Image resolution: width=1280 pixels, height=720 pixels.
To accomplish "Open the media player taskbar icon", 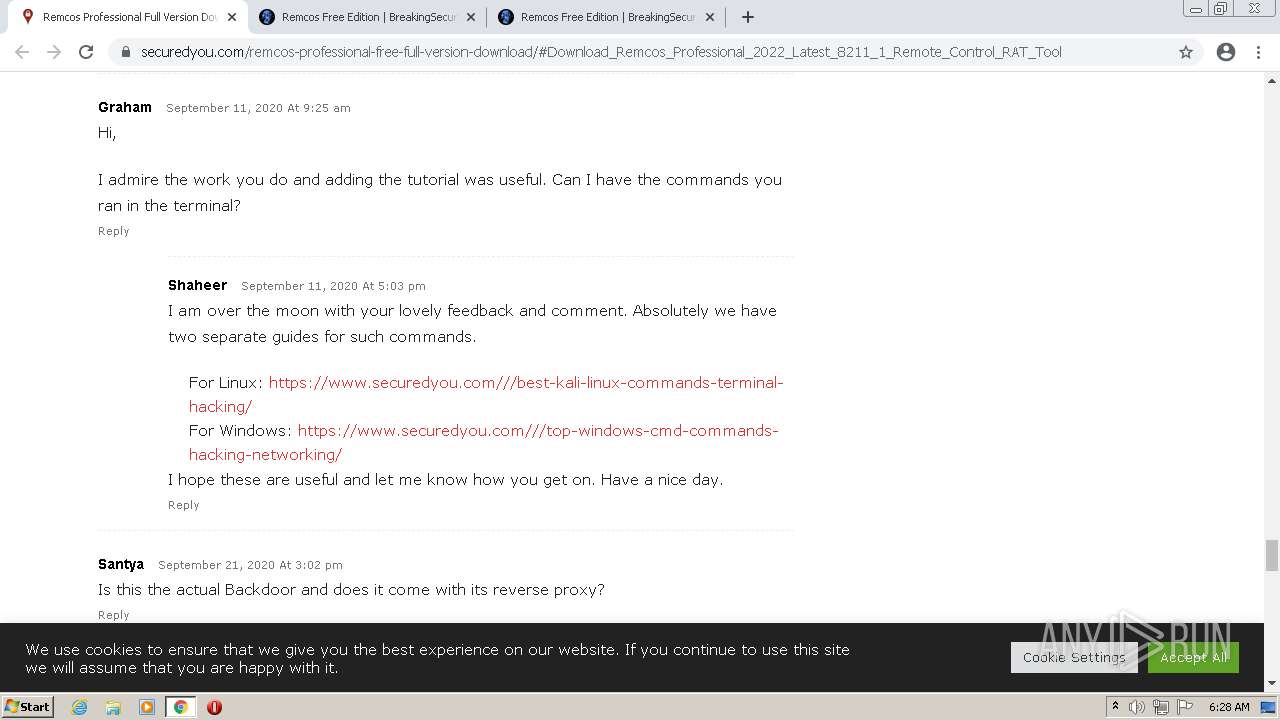I will coord(147,707).
